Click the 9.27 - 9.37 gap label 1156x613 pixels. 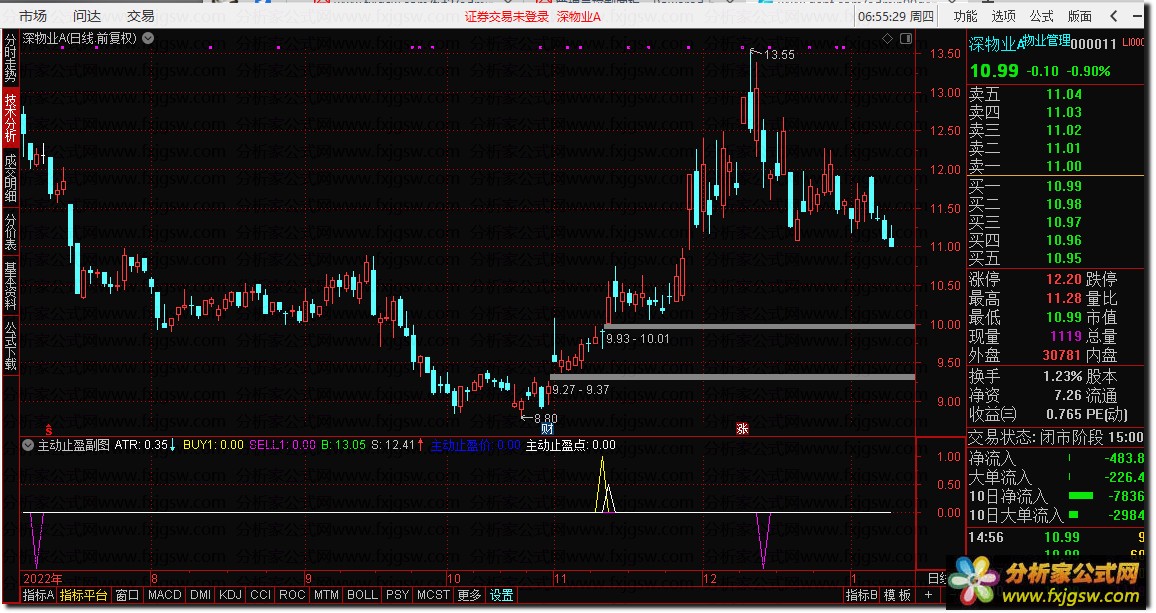(580, 389)
